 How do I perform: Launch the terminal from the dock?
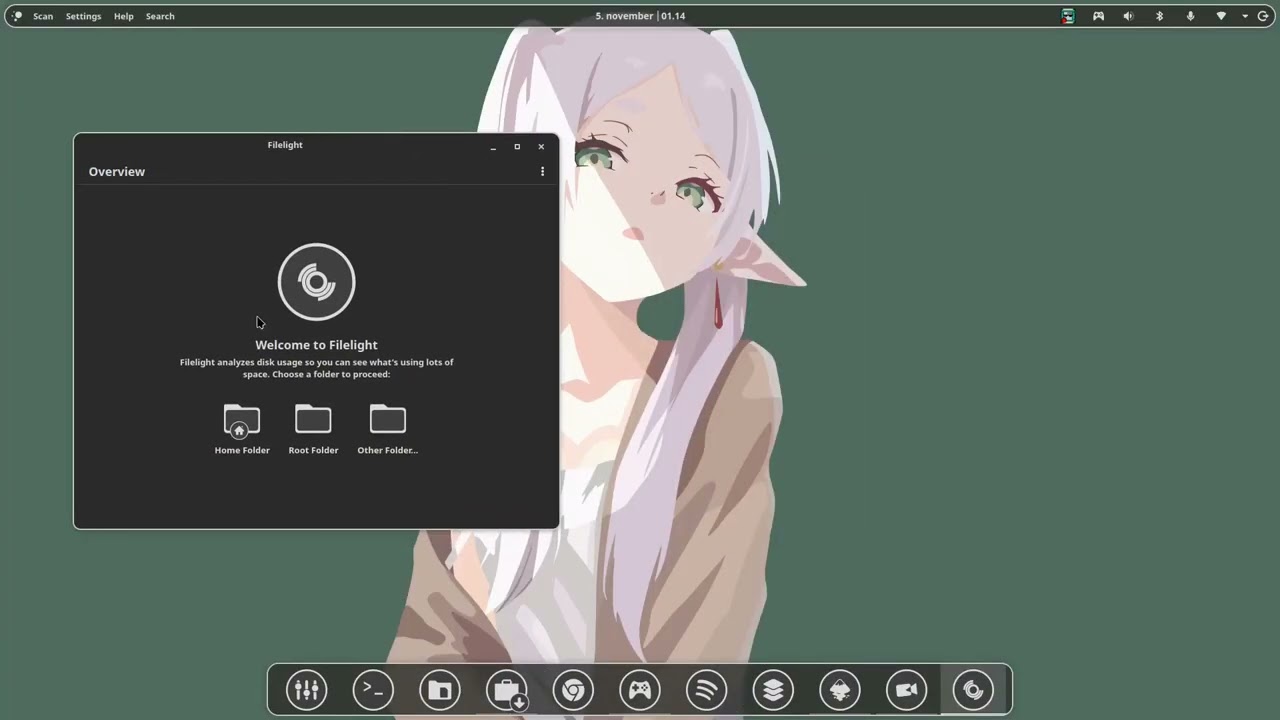coord(373,690)
